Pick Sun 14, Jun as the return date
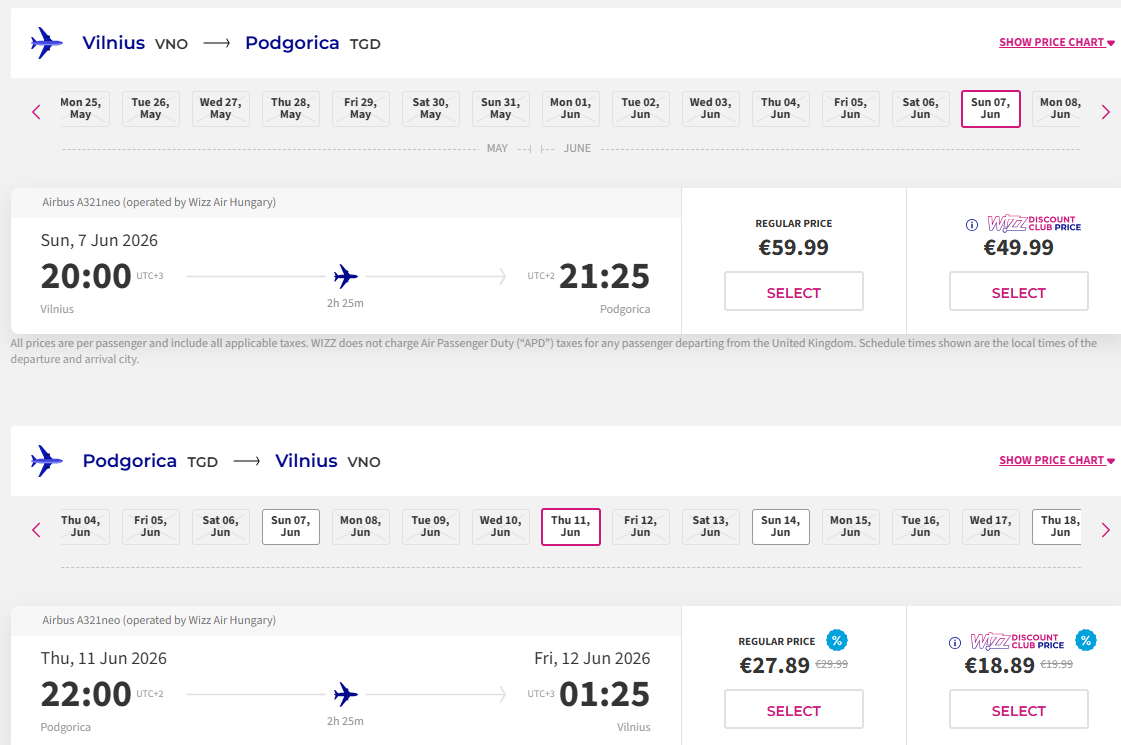 pos(781,527)
